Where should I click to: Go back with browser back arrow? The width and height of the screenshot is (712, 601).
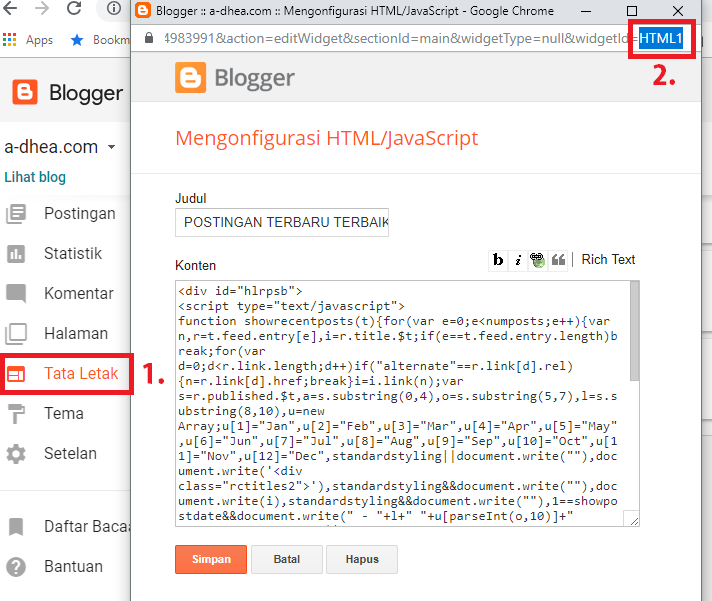[10, 8]
